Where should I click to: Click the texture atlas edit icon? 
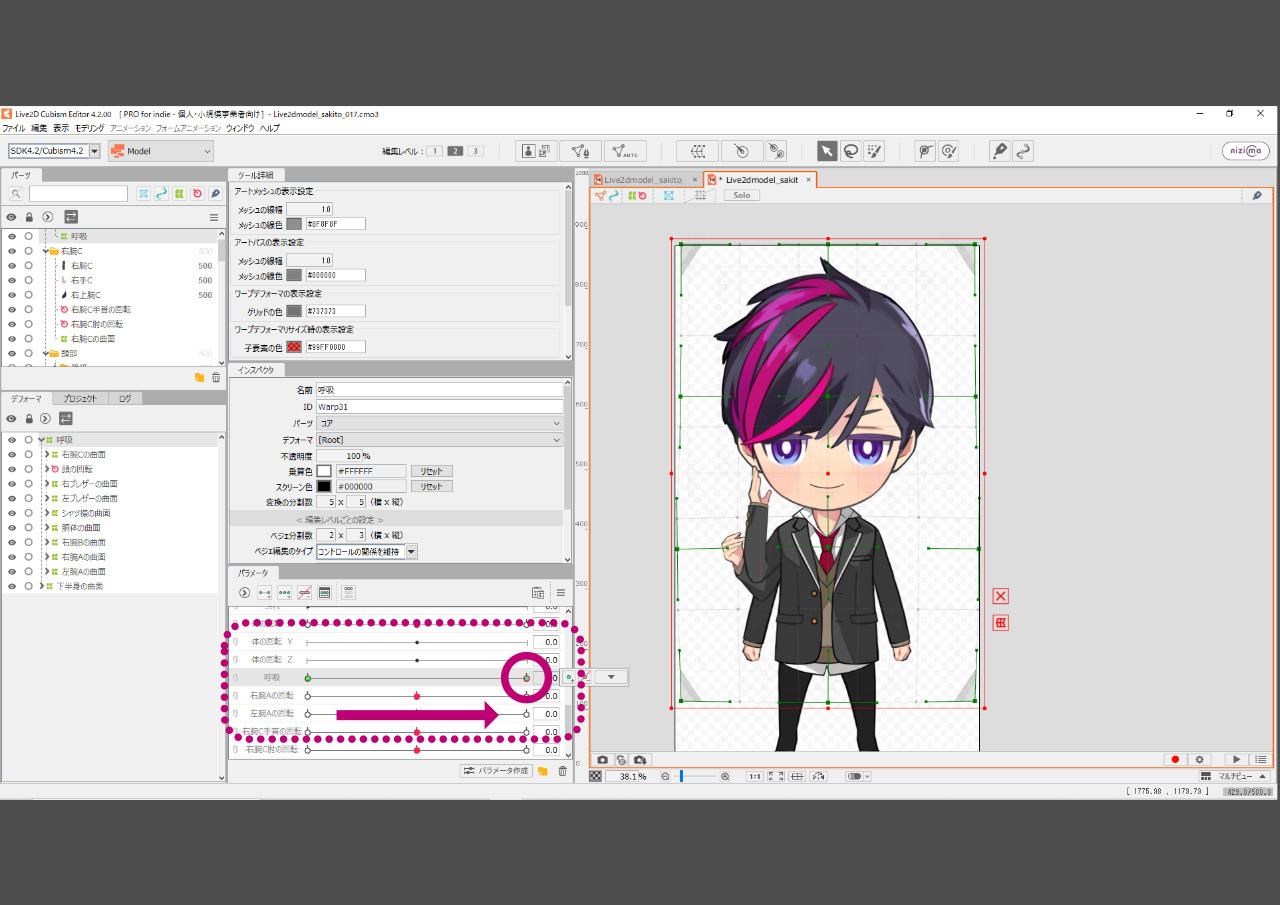click(536, 151)
